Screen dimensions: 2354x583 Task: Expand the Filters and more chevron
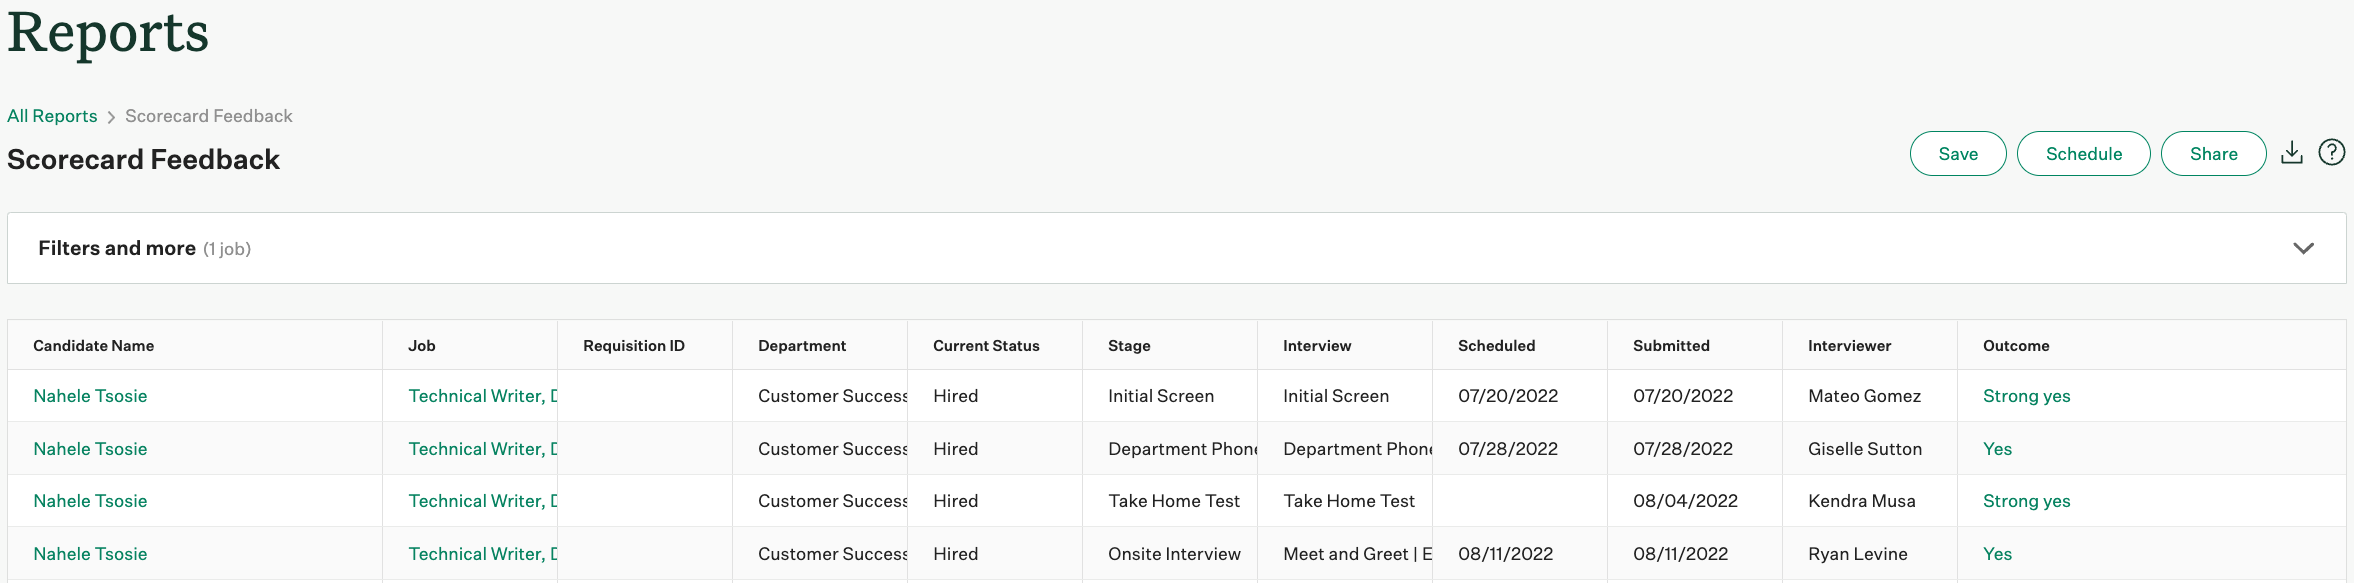(2304, 248)
